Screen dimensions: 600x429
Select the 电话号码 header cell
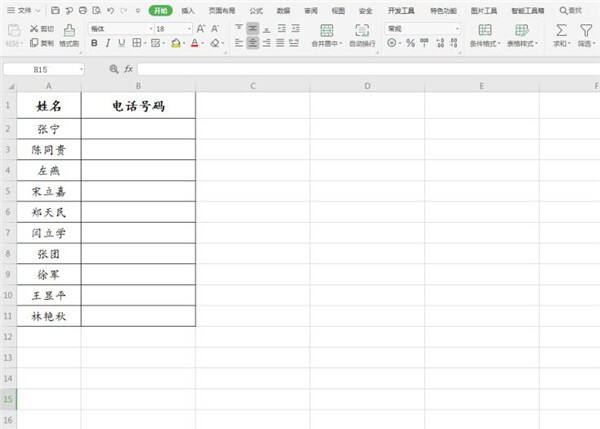click(138, 105)
